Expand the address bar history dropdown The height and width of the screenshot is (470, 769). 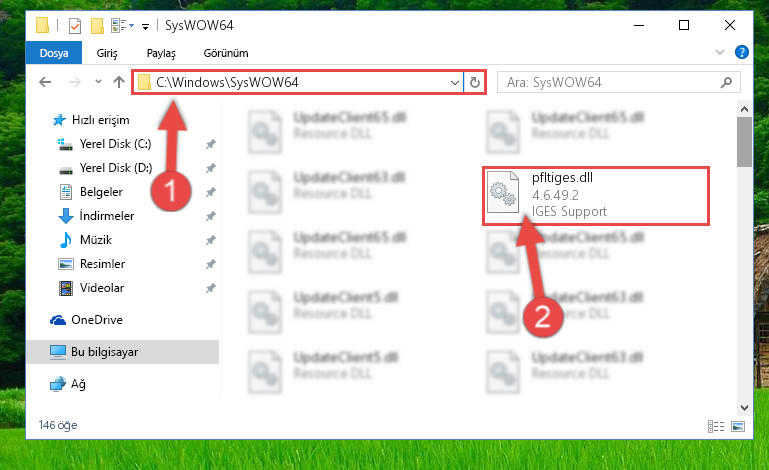455,82
